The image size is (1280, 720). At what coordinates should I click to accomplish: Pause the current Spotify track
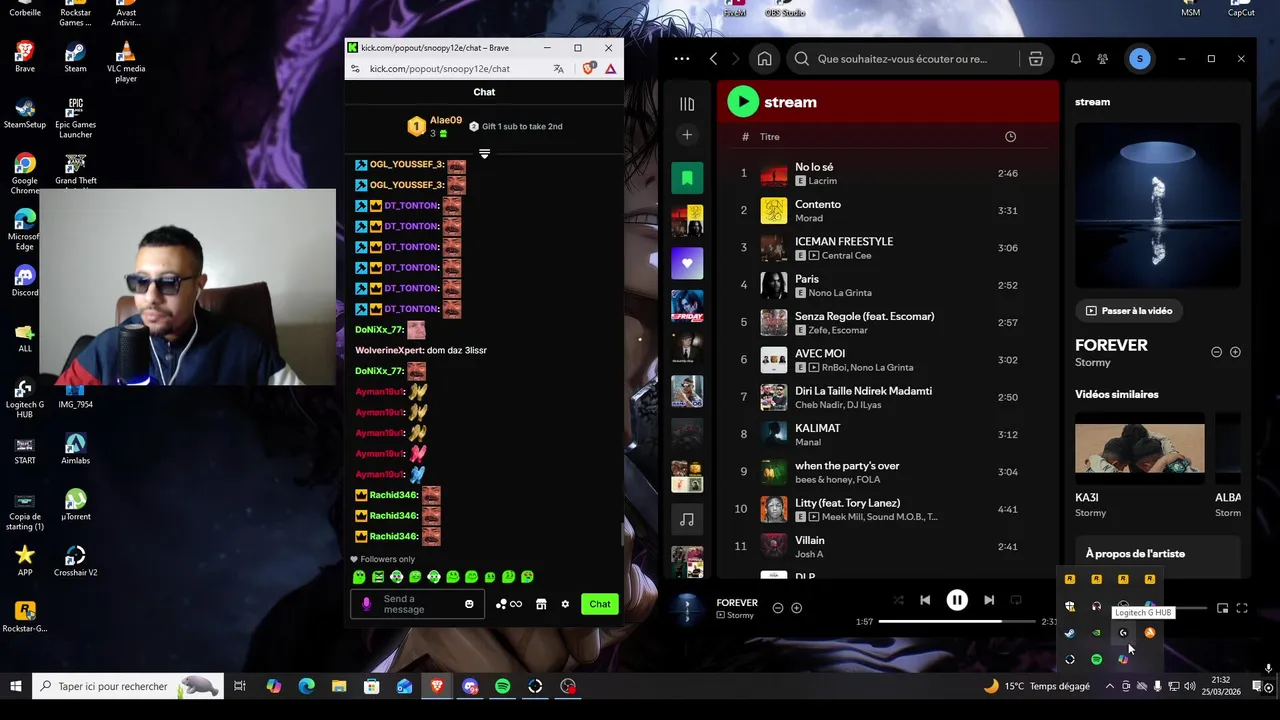pyautogui.click(x=957, y=600)
